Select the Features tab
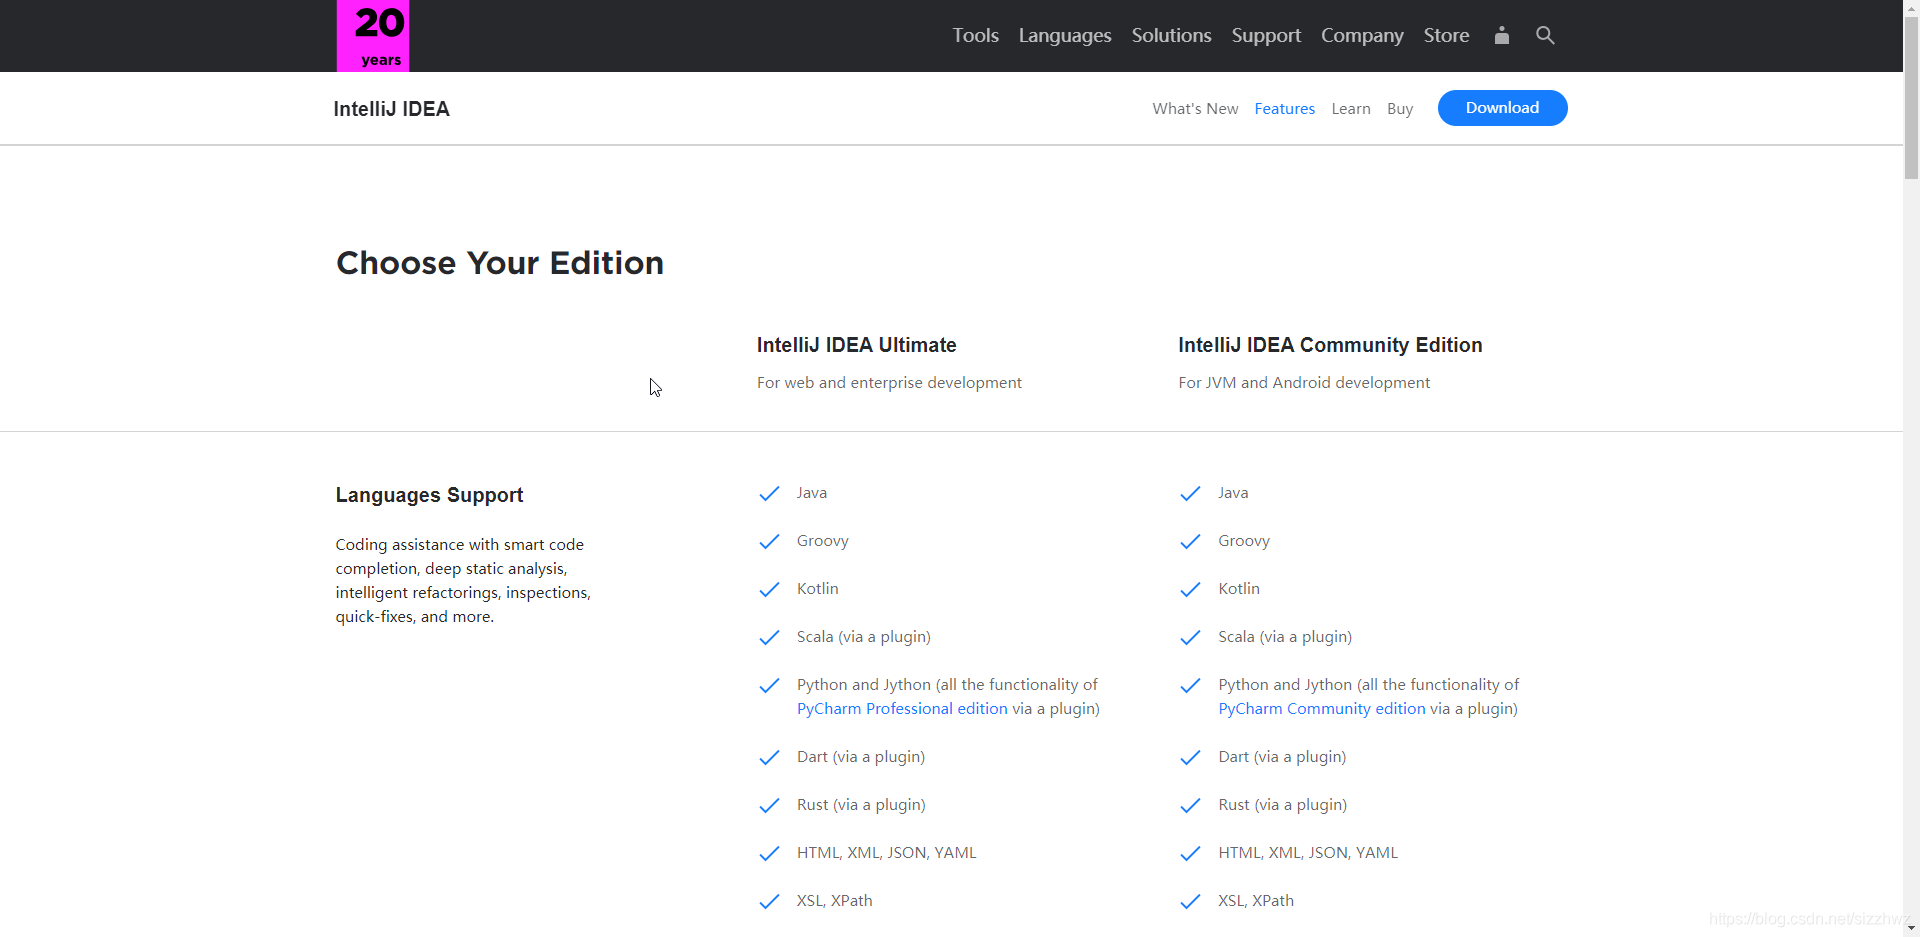This screenshot has width=1920, height=937. pos(1285,109)
